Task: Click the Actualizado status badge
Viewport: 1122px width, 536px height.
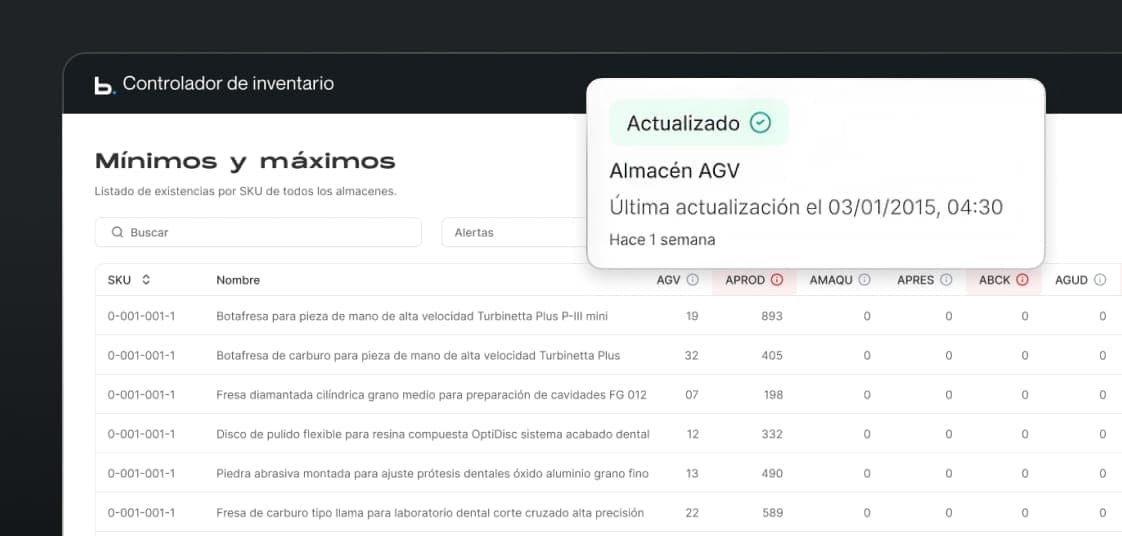Action: pos(698,123)
